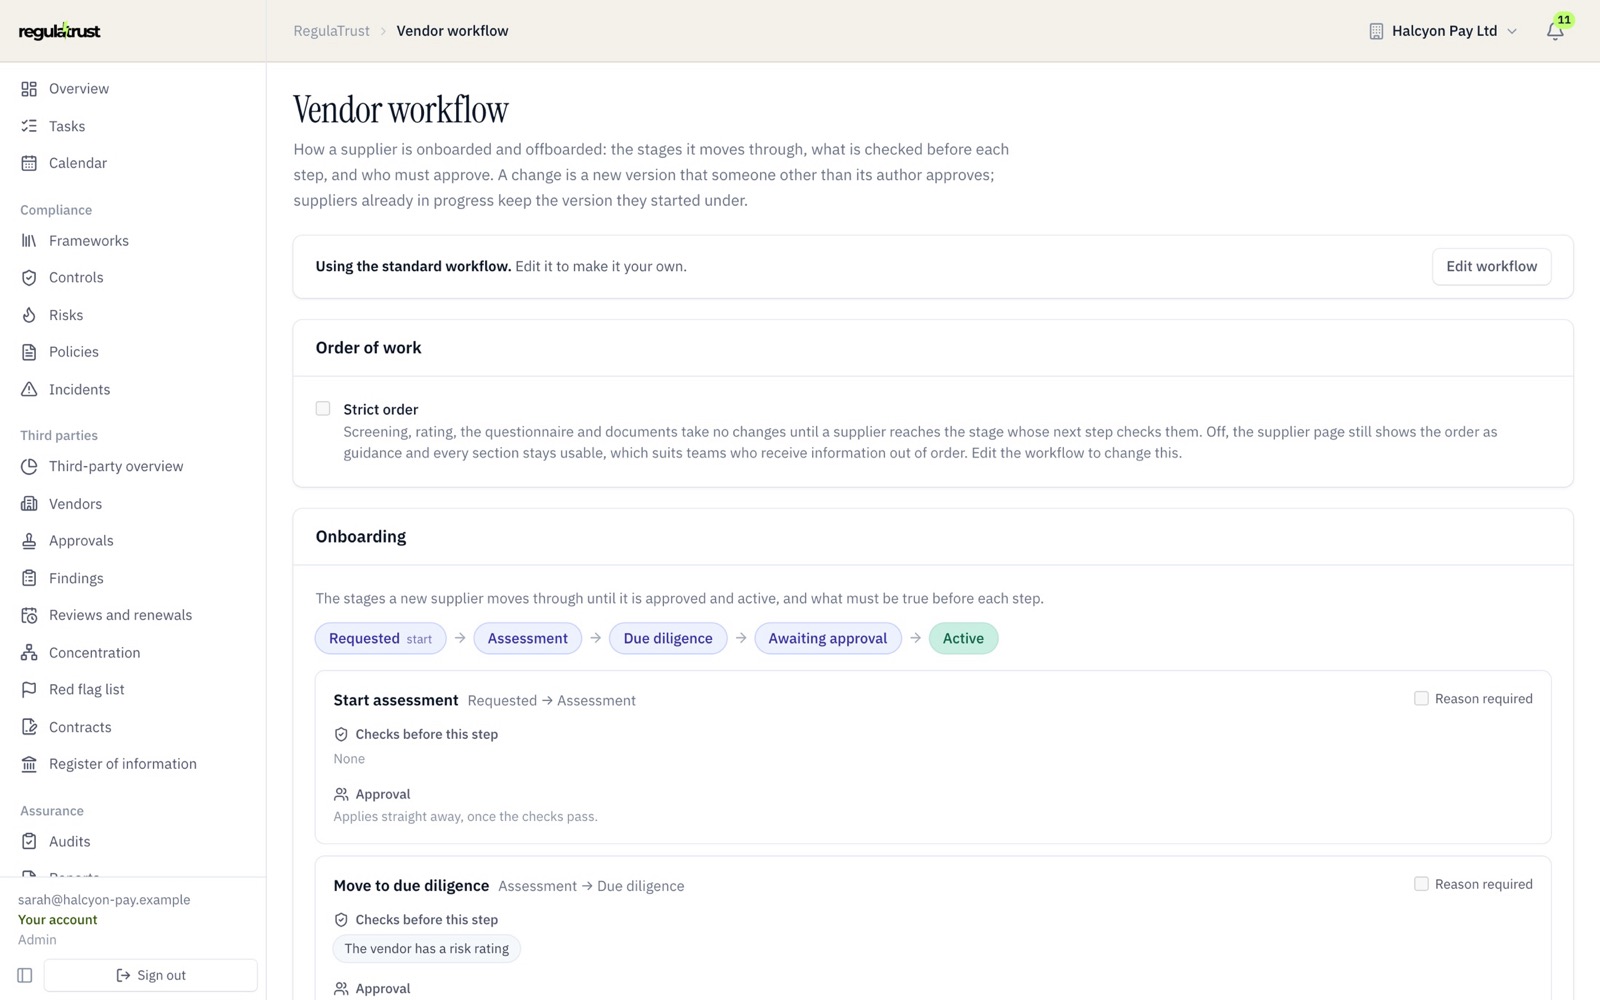The image size is (1600, 1000).
Task: Click the "Start assessment" step heading
Action: (396, 700)
